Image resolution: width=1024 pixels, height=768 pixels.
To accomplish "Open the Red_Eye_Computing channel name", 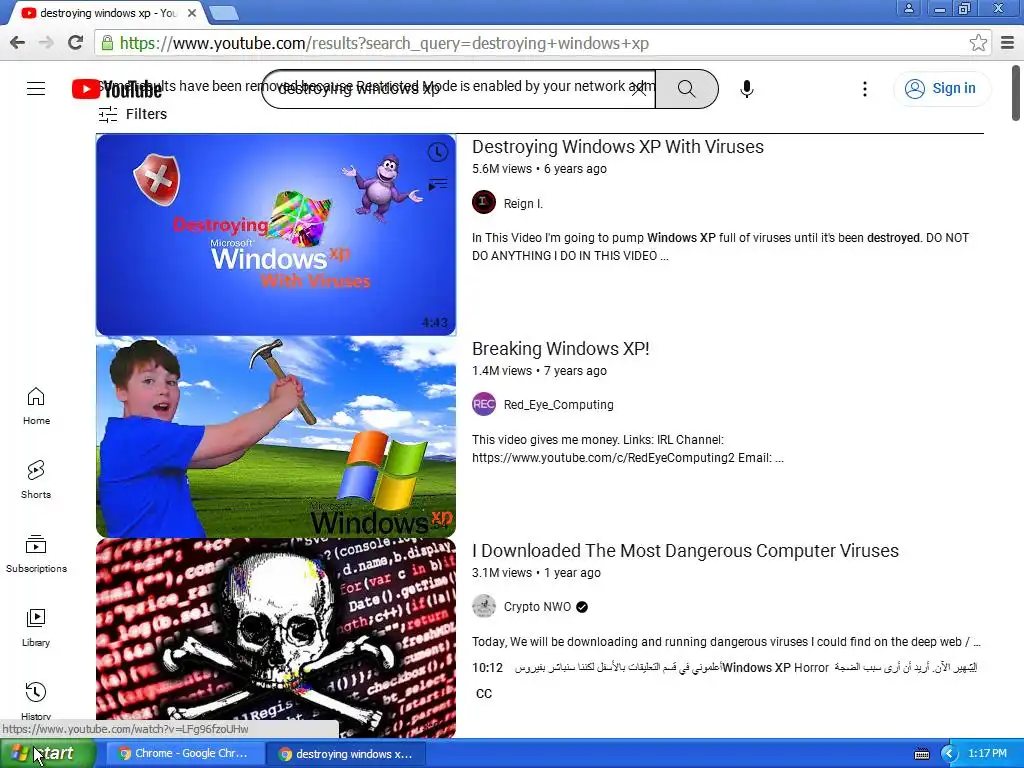I will pos(558,405).
